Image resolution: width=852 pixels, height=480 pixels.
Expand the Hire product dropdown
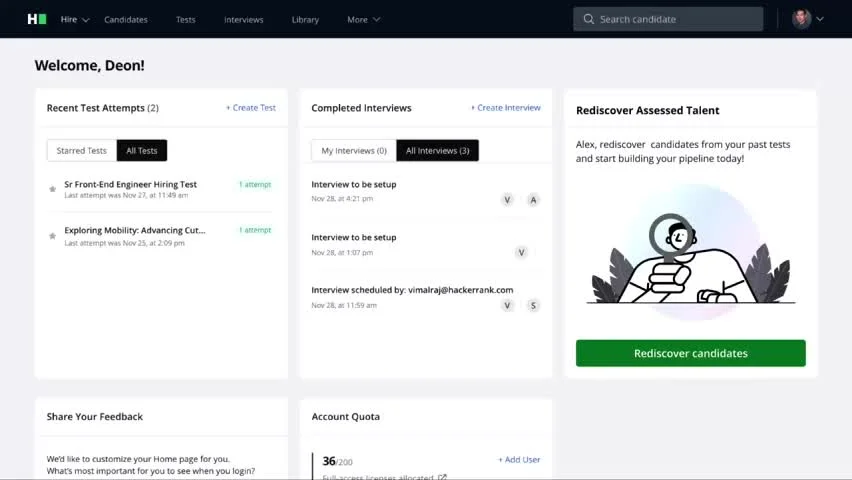click(x=74, y=20)
